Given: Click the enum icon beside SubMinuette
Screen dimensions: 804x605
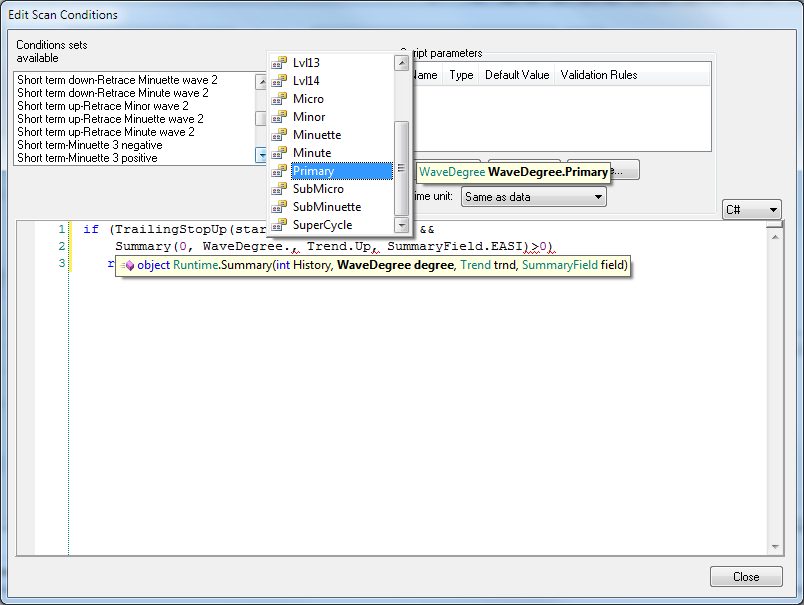Looking at the screenshot, I should [278, 206].
